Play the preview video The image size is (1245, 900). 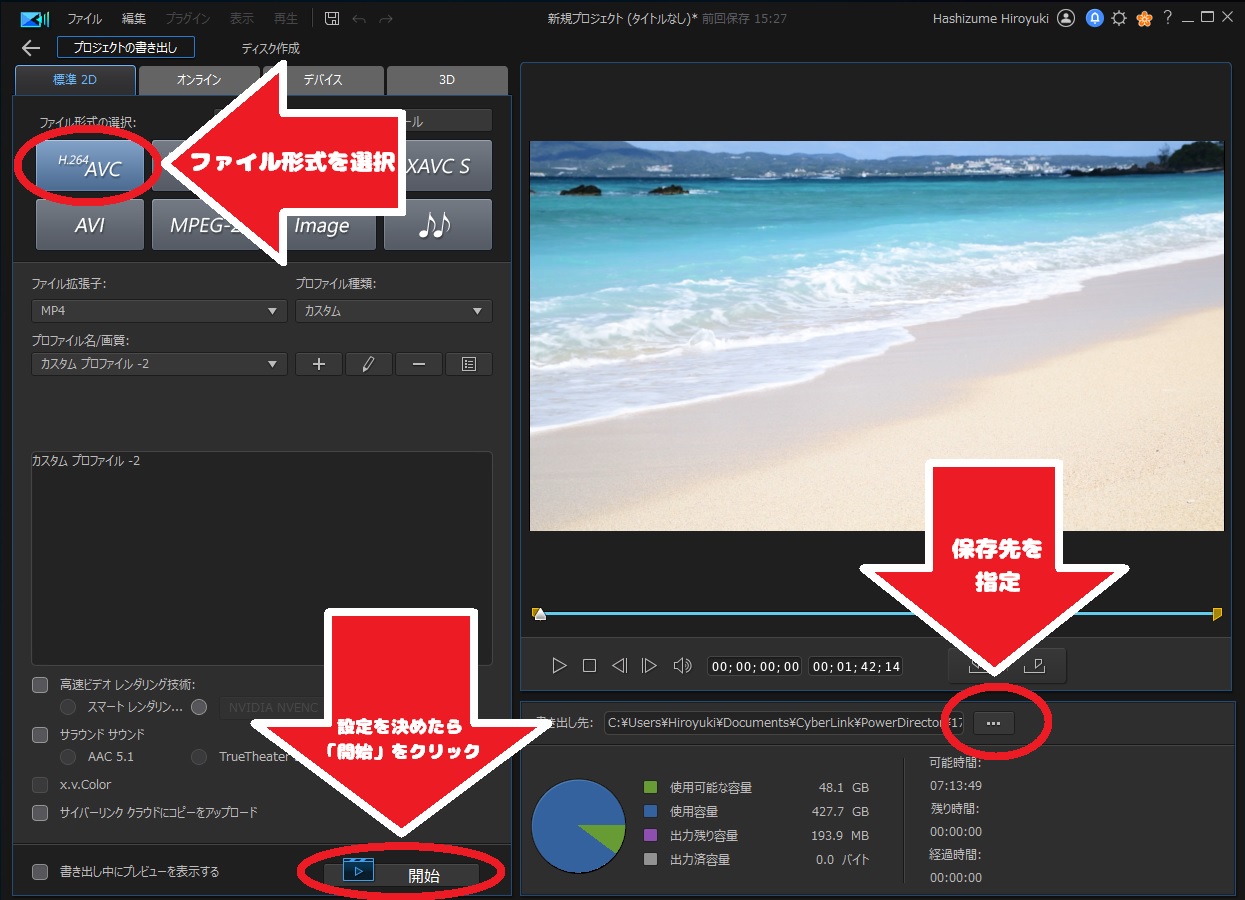(560, 665)
